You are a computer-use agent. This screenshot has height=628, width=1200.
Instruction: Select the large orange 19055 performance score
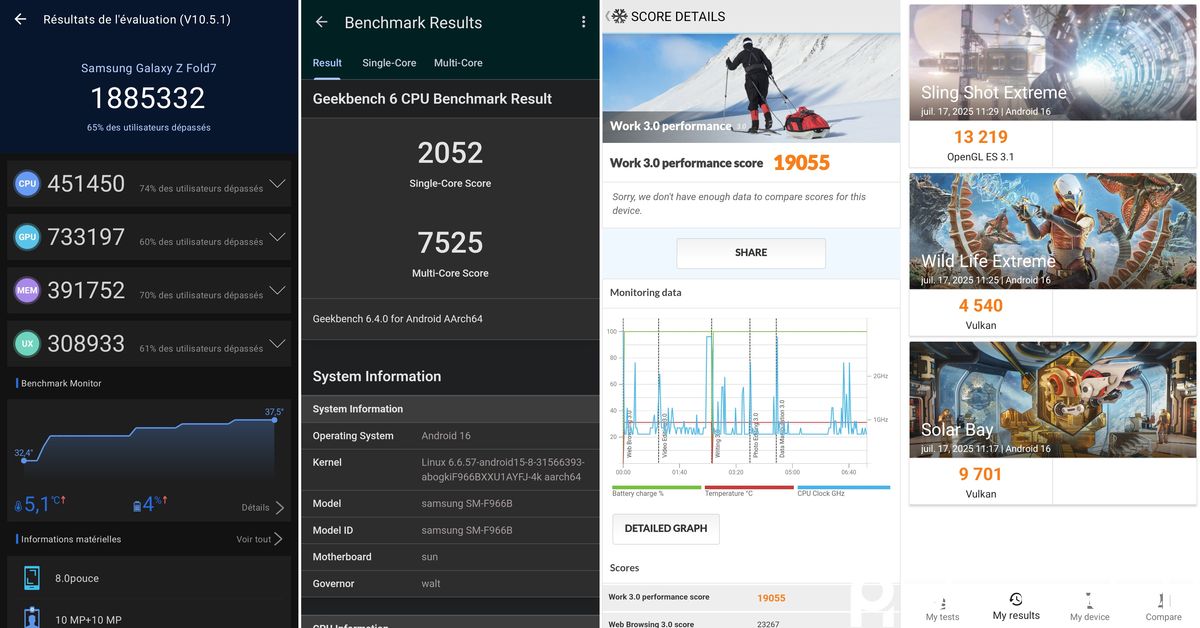tap(801, 162)
